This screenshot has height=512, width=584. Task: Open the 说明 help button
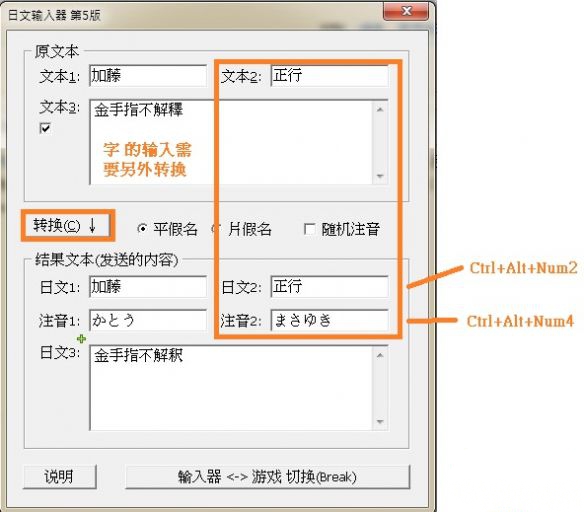pos(60,477)
